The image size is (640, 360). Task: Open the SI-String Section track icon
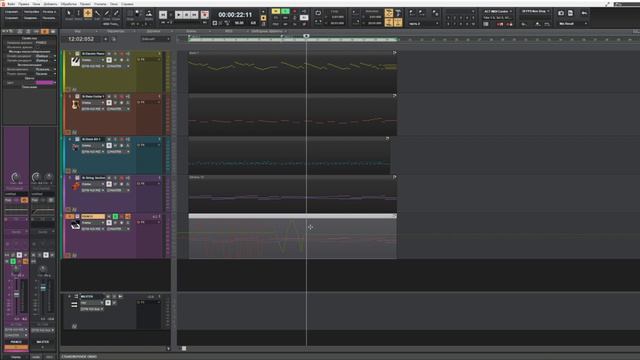coord(75,186)
